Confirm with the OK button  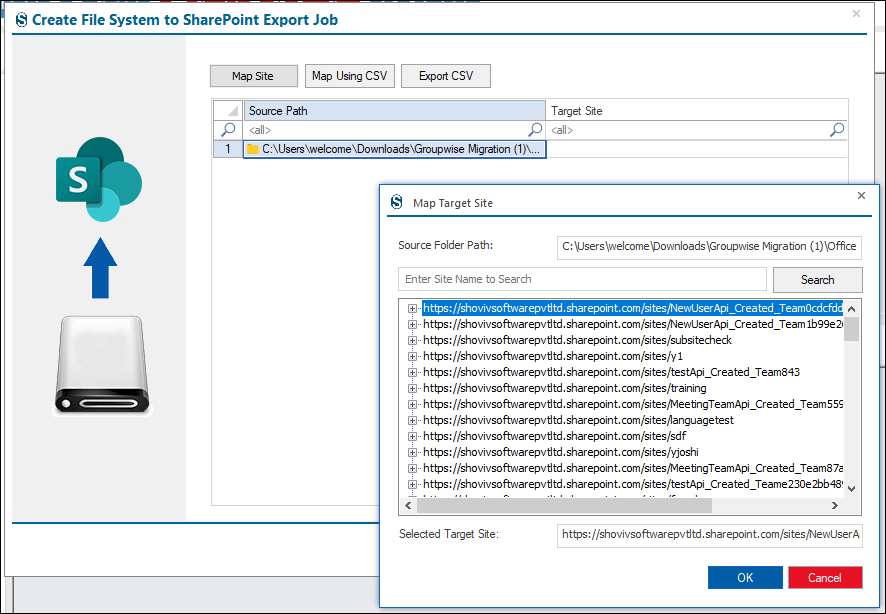tap(745, 577)
